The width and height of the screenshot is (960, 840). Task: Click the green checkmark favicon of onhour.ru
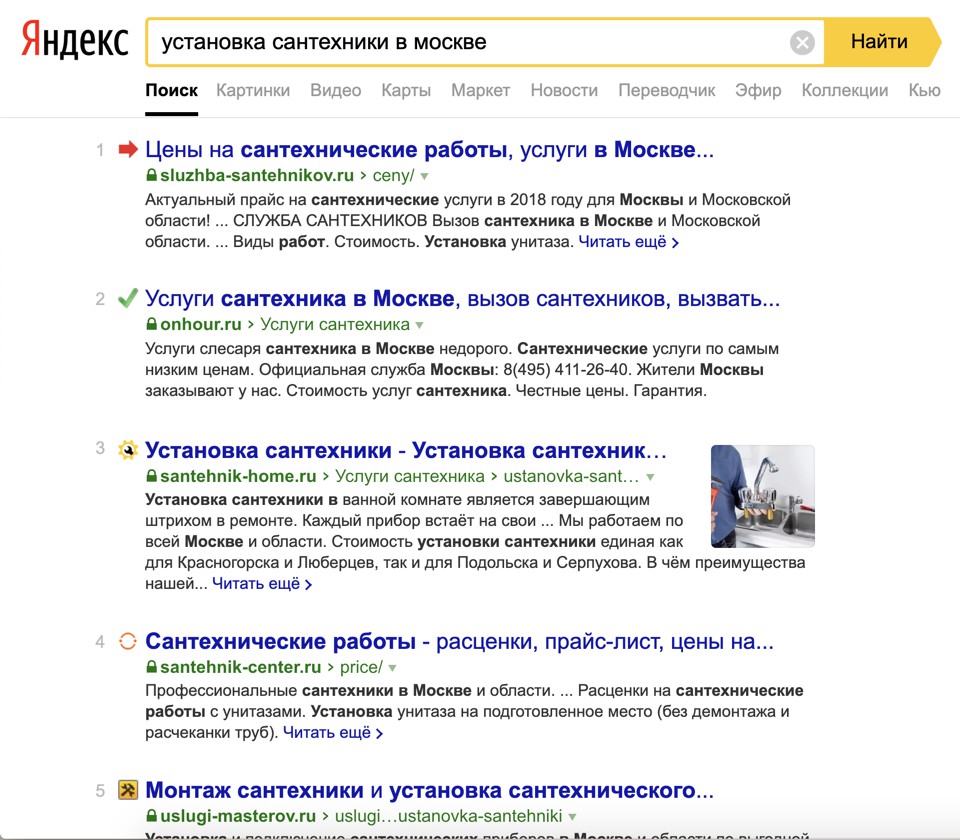[128, 298]
